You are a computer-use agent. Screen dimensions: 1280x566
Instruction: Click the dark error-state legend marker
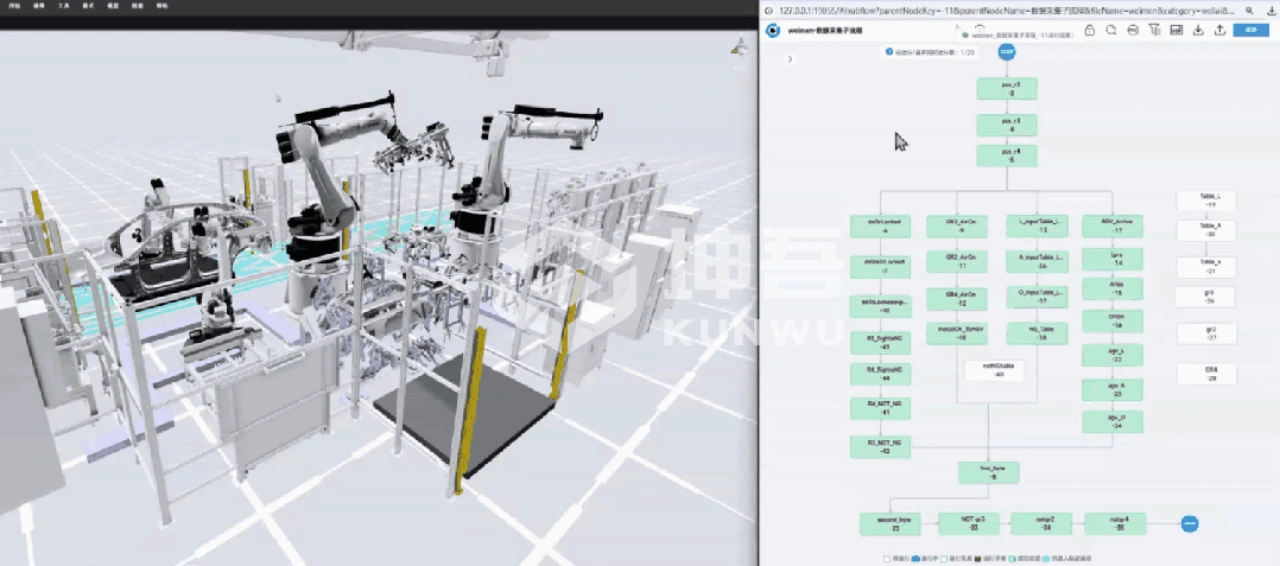click(976, 558)
